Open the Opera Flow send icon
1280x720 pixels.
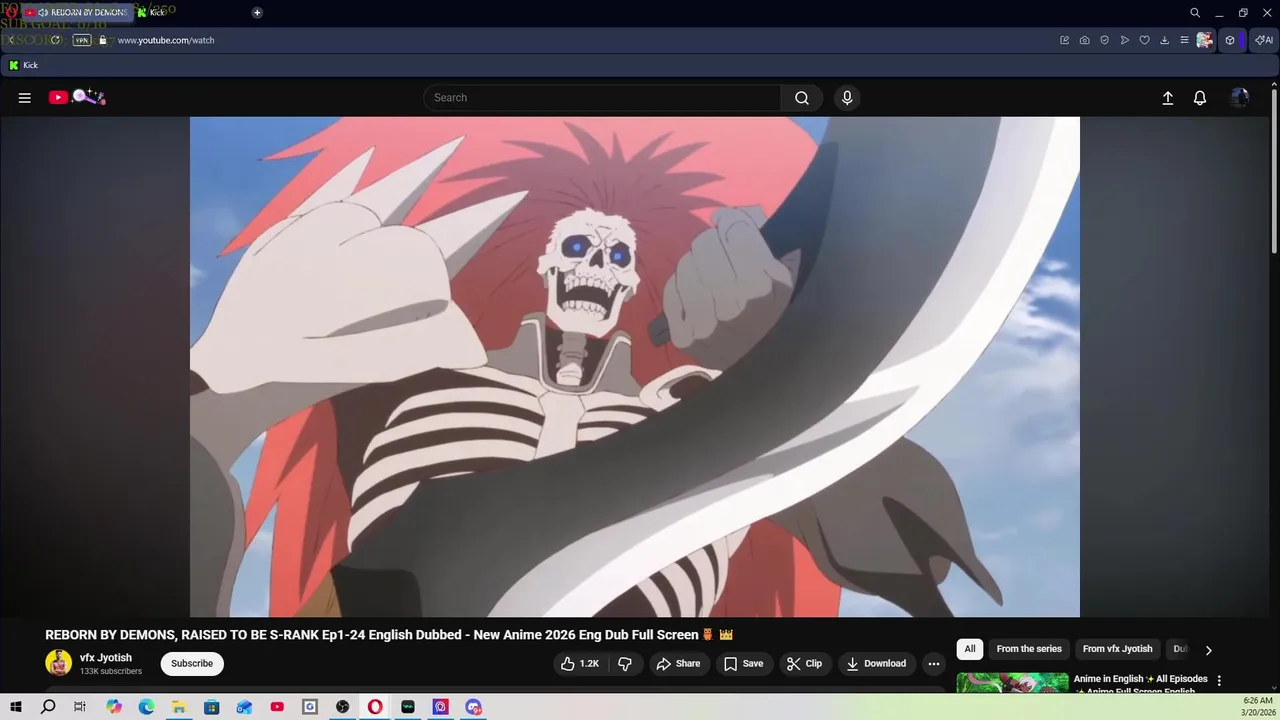click(x=1125, y=40)
